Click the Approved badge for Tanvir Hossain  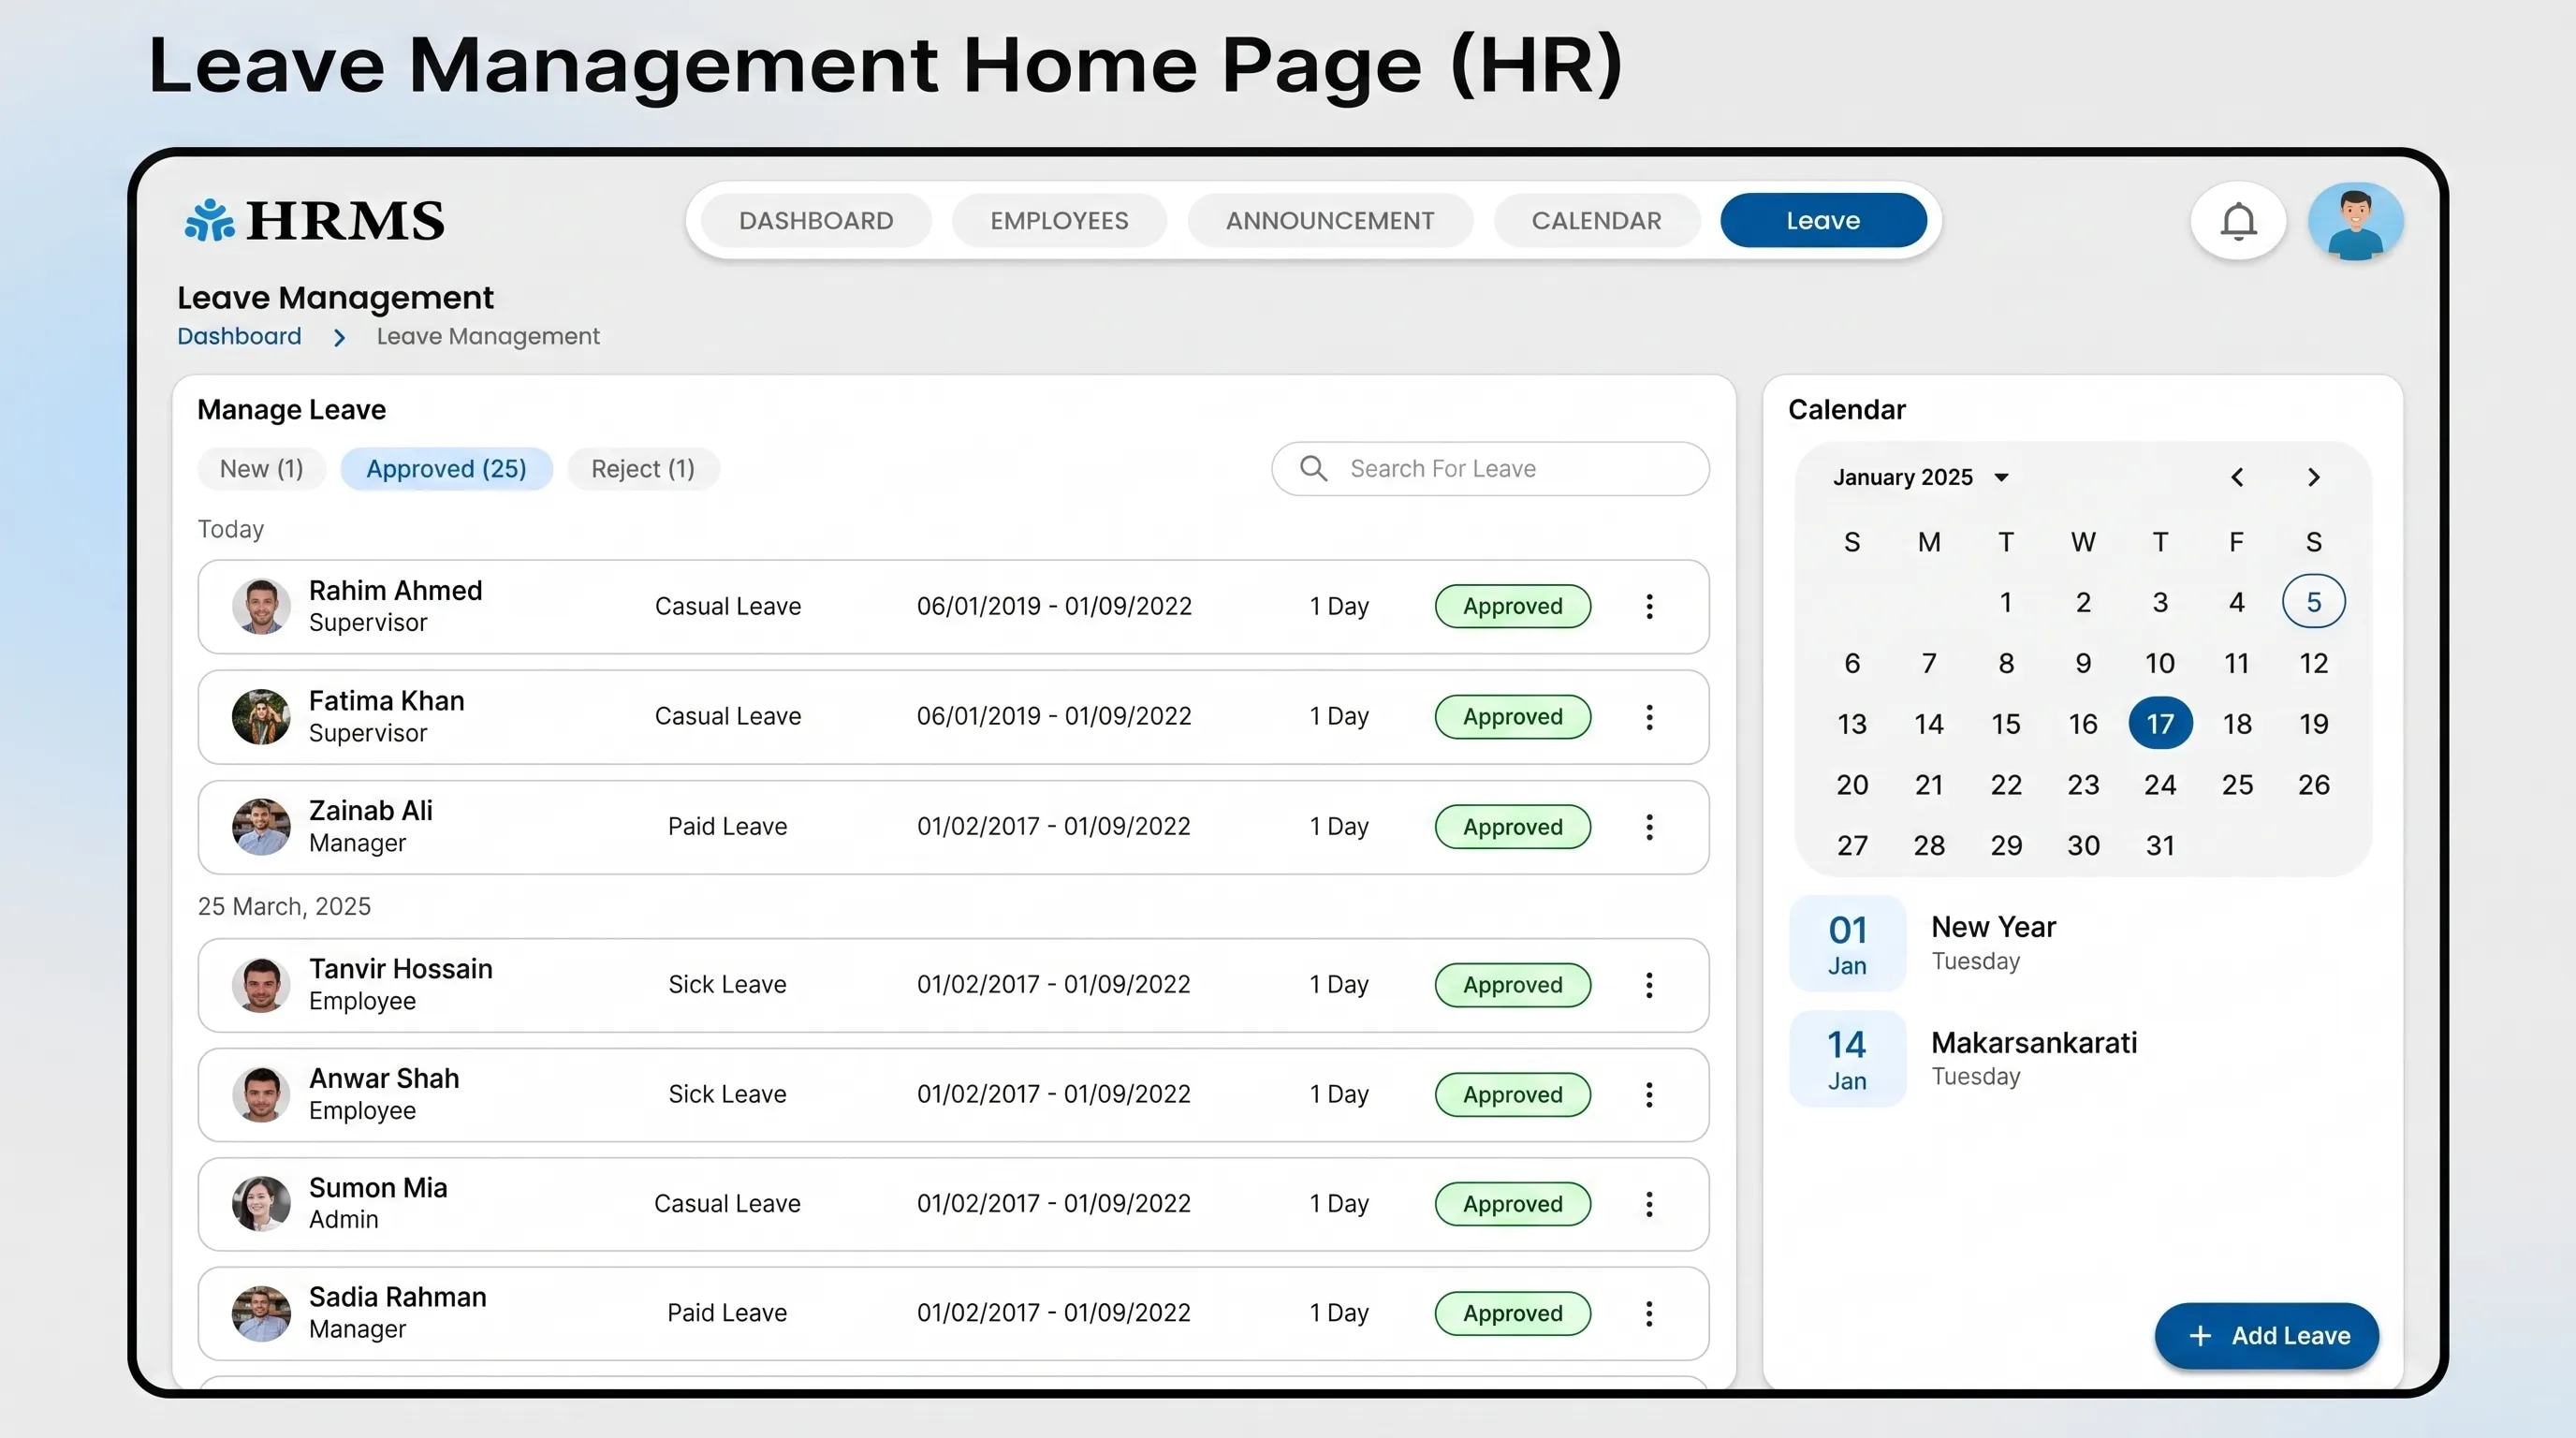1512,984
